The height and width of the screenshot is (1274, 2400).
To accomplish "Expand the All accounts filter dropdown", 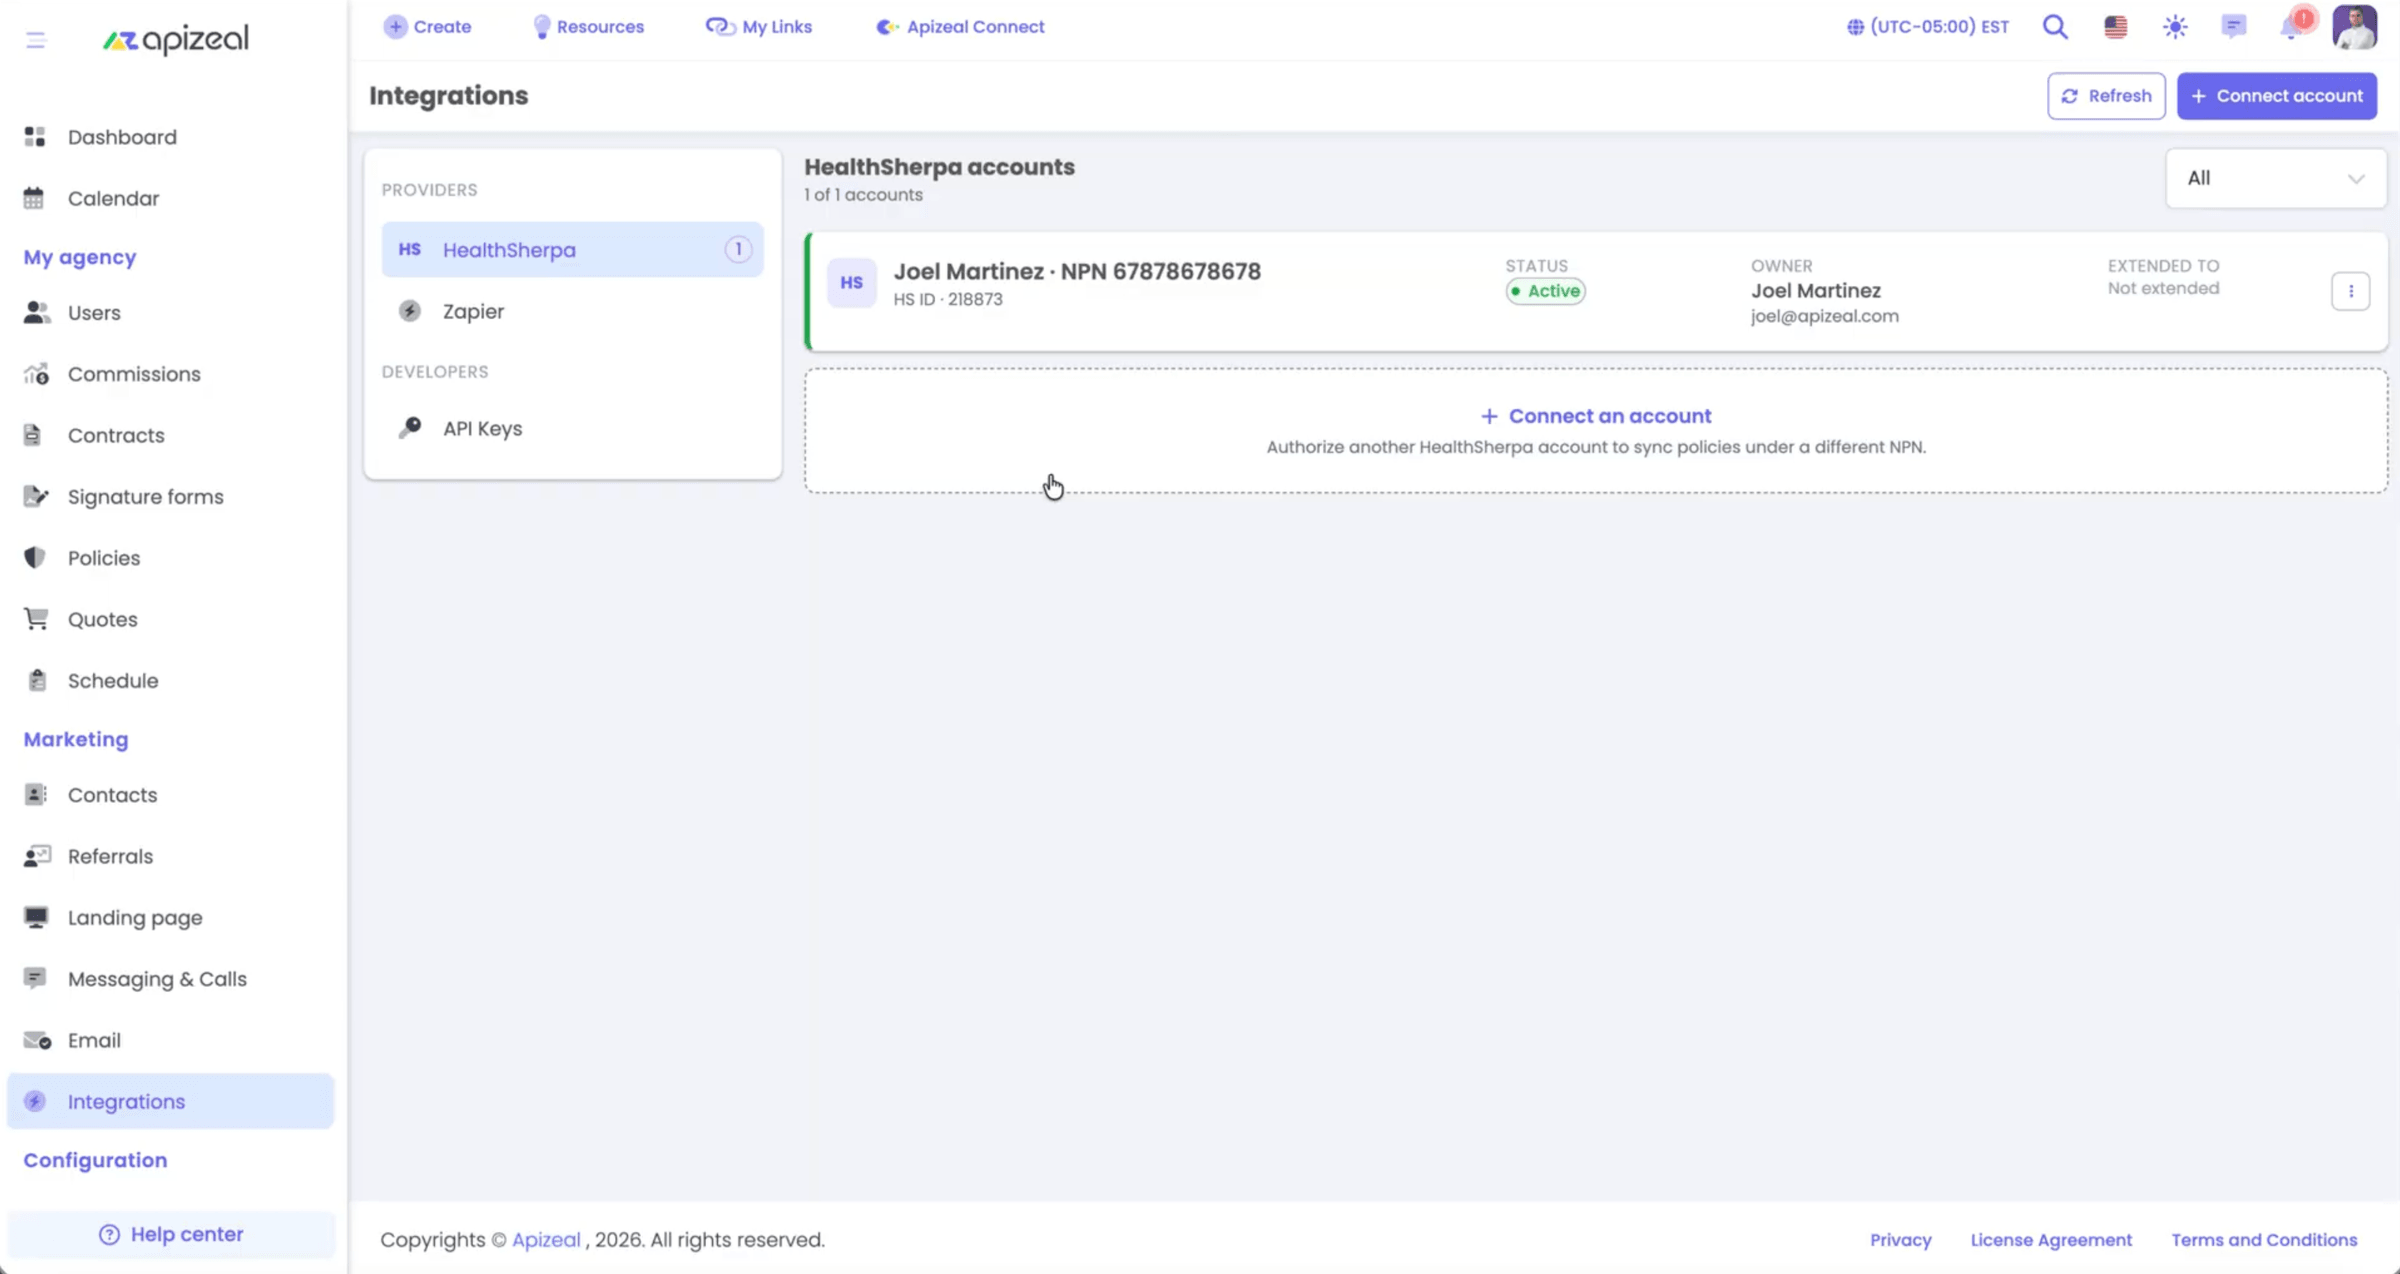I will (2276, 178).
